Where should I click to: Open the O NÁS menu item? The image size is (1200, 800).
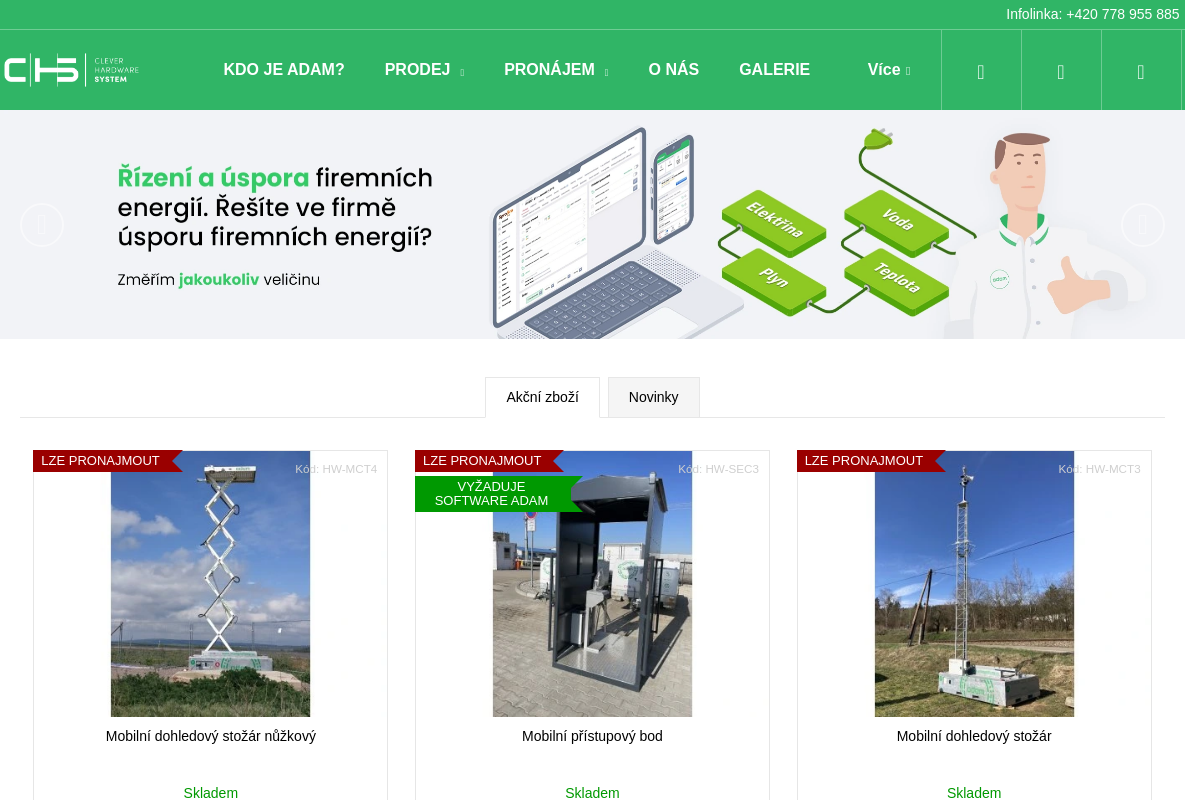point(673,70)
